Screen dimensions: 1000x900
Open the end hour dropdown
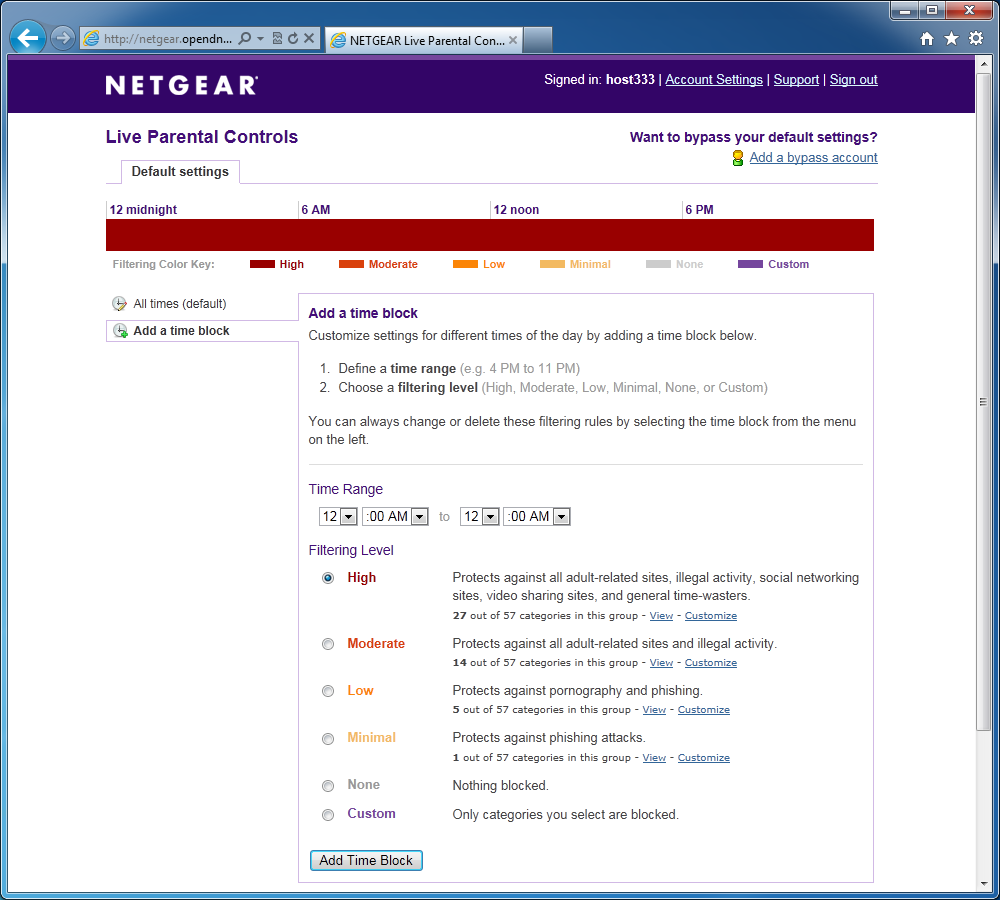[x=480, y=517]
